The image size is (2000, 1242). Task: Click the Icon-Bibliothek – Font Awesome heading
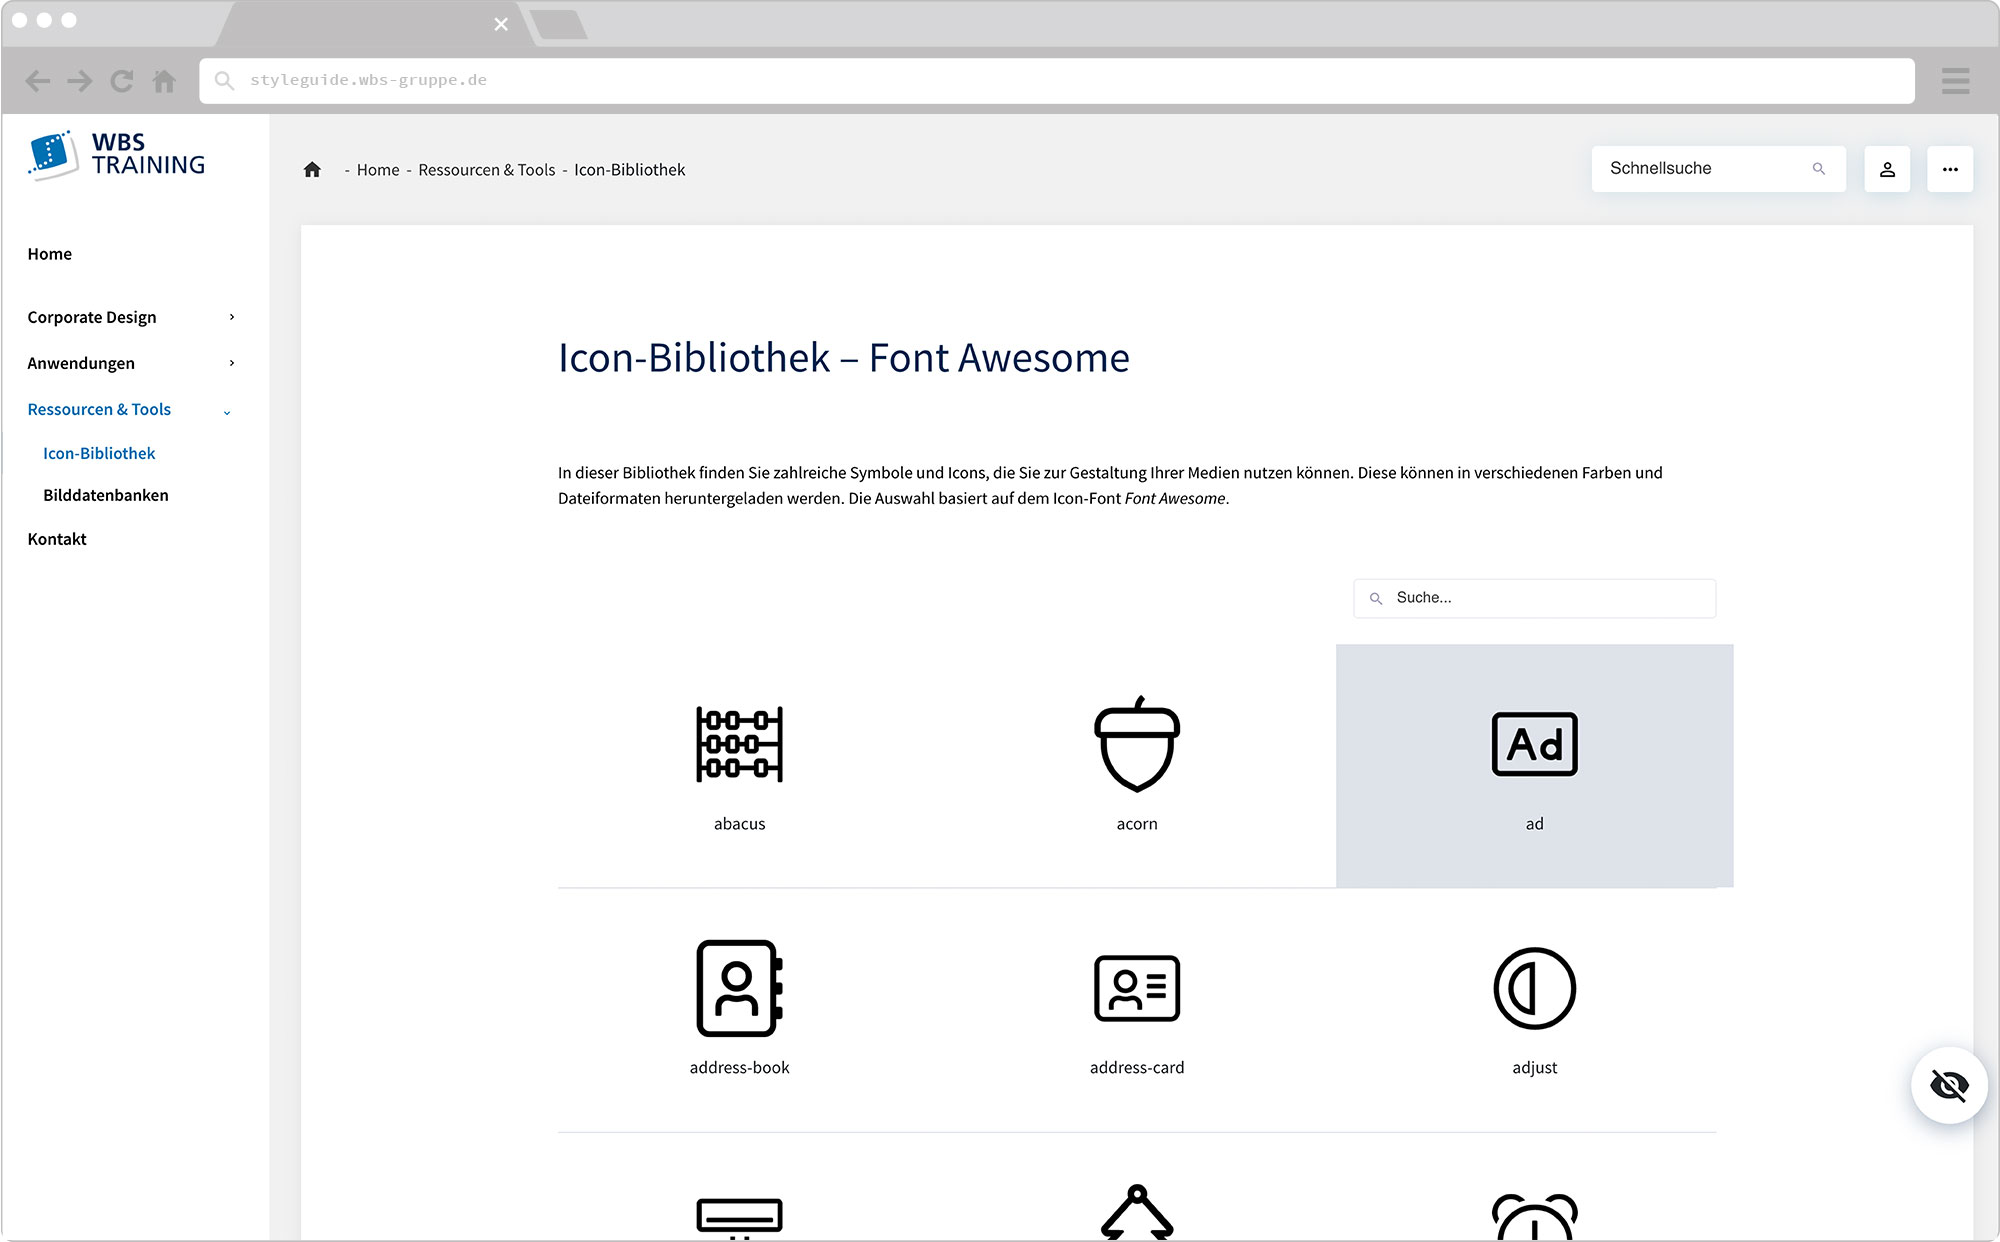point(843,358)
